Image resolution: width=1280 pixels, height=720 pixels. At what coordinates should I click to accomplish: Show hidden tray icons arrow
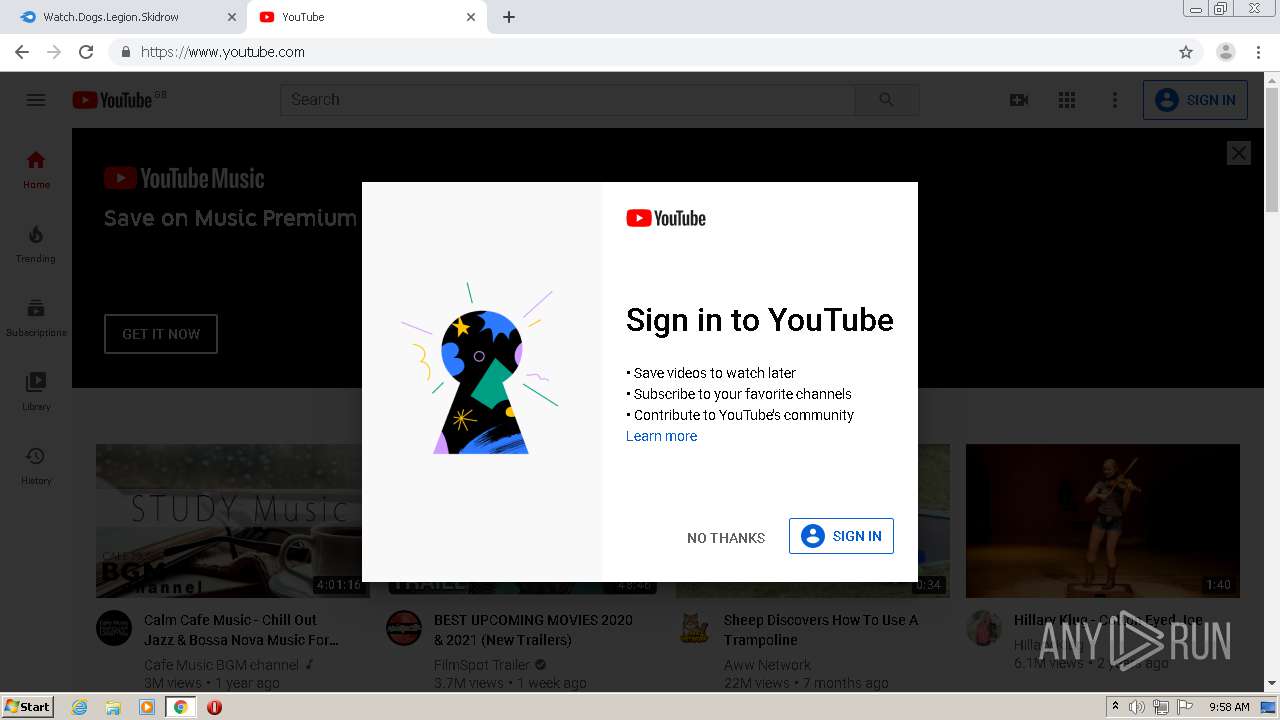click(1116, 707)
